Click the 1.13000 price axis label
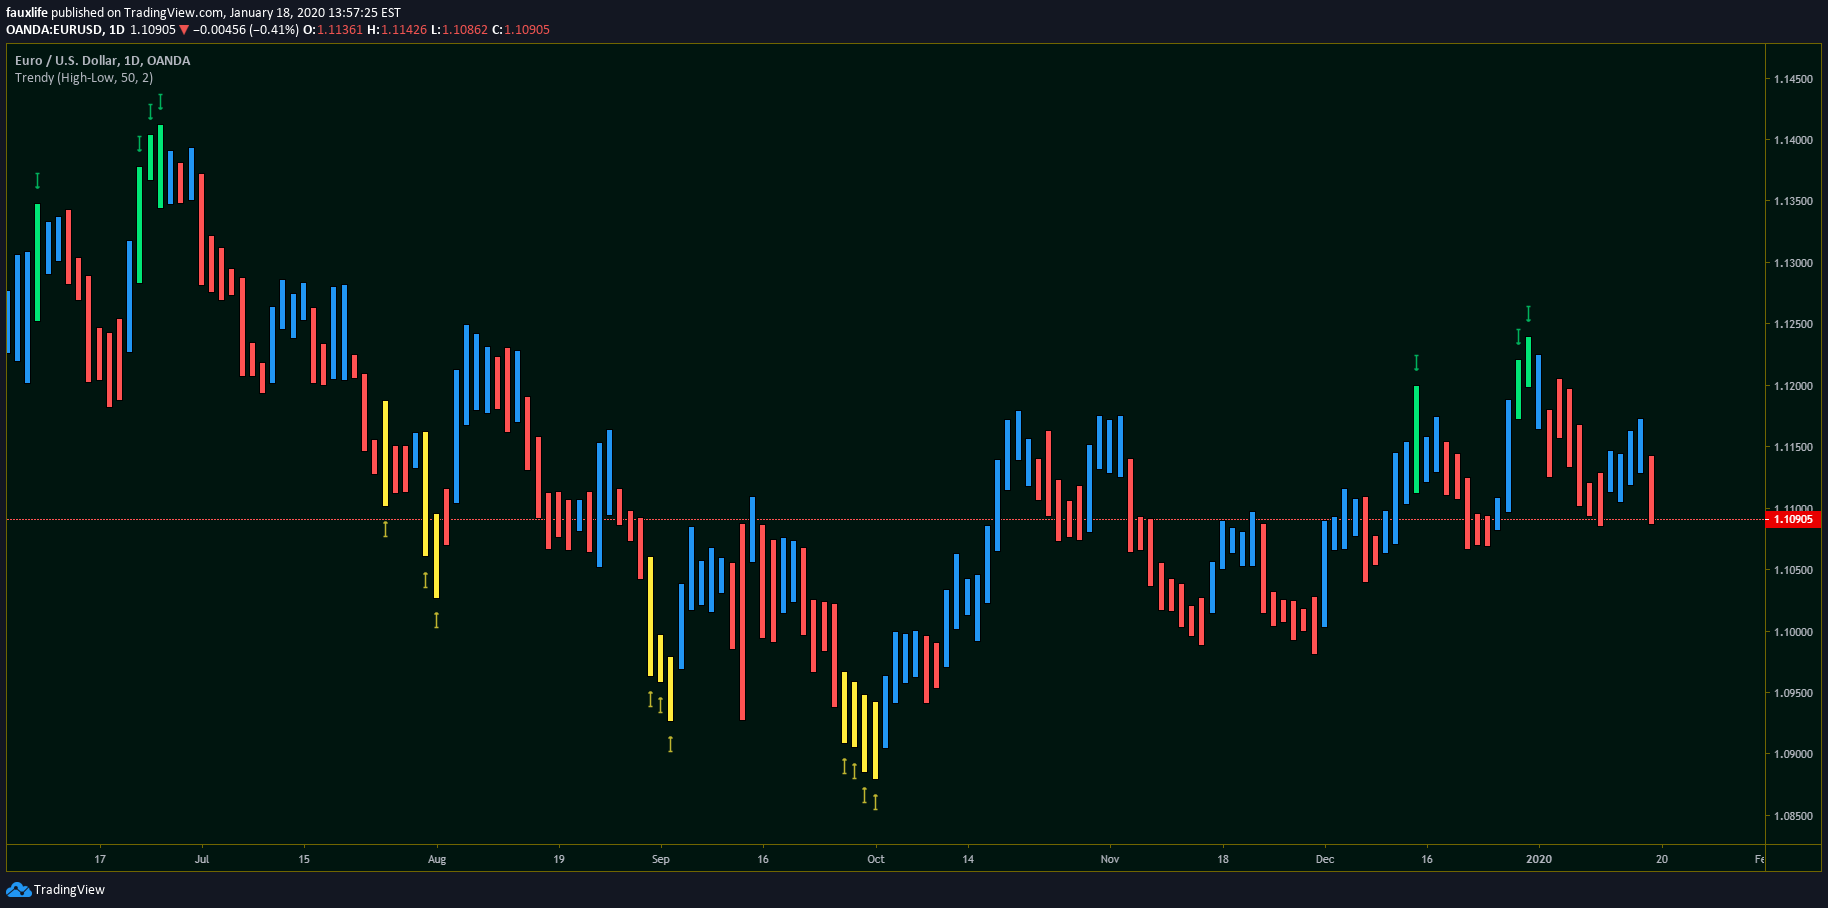This screenshot has width=1828, height=908. tap(1793, 263)
